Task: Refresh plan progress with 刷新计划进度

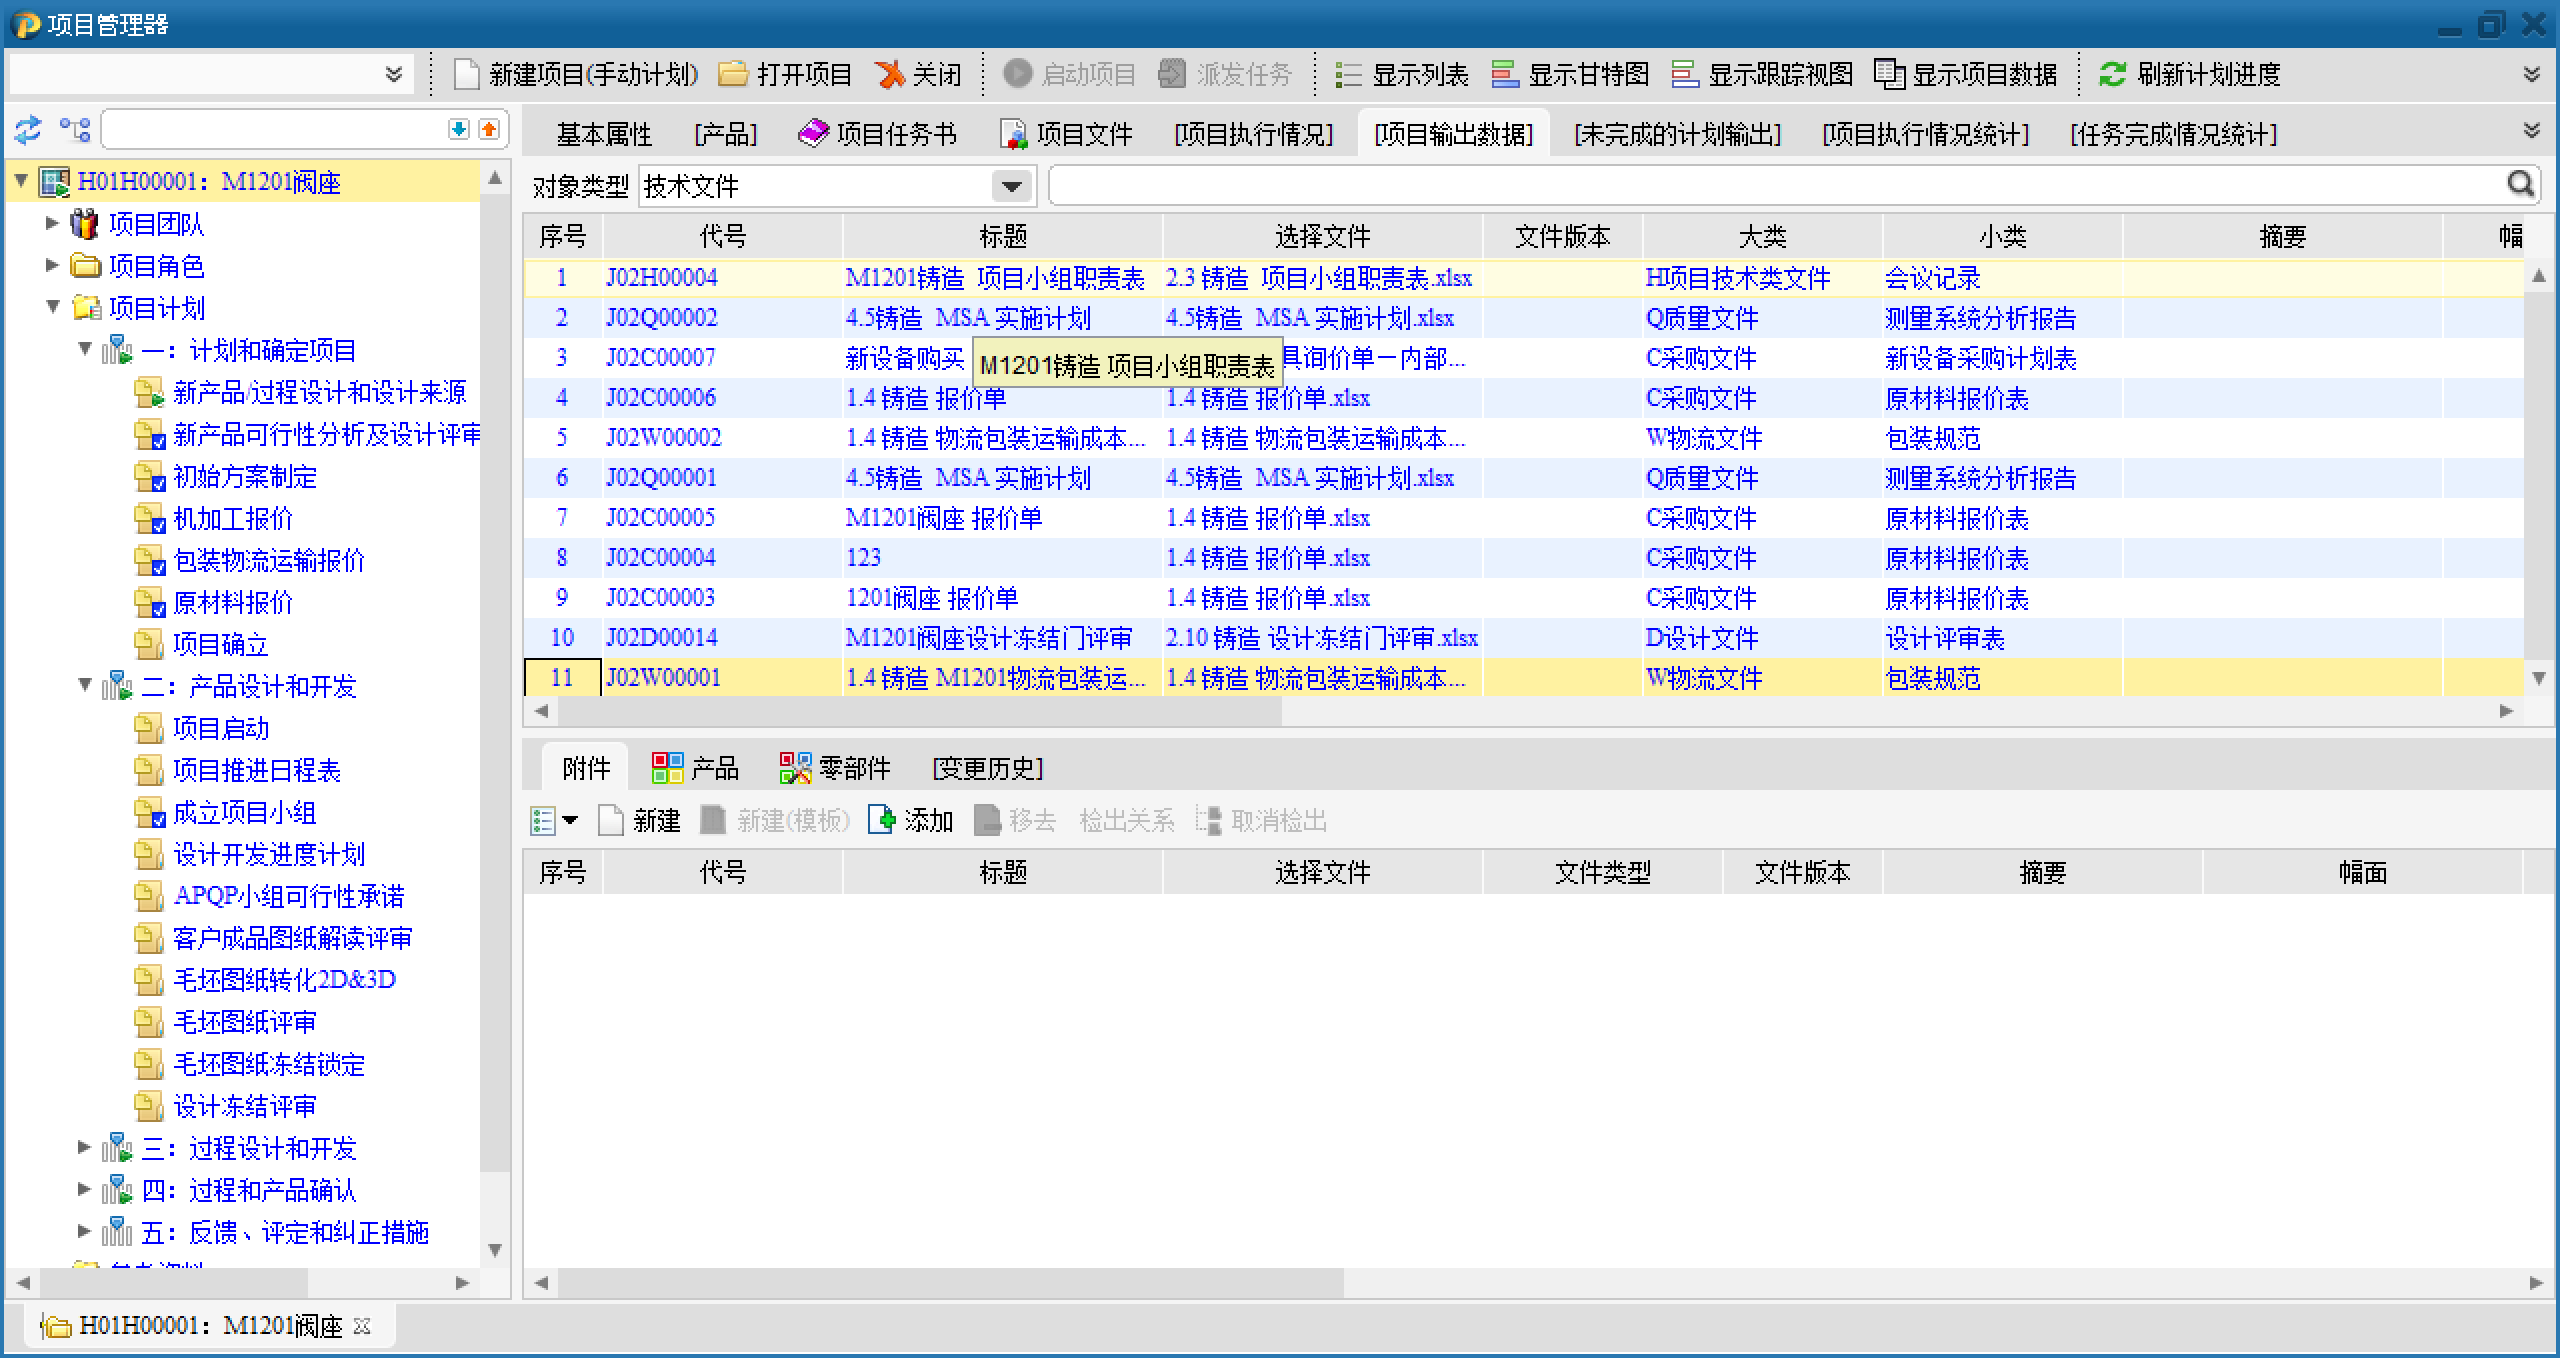Action: tap(2190, 75)
